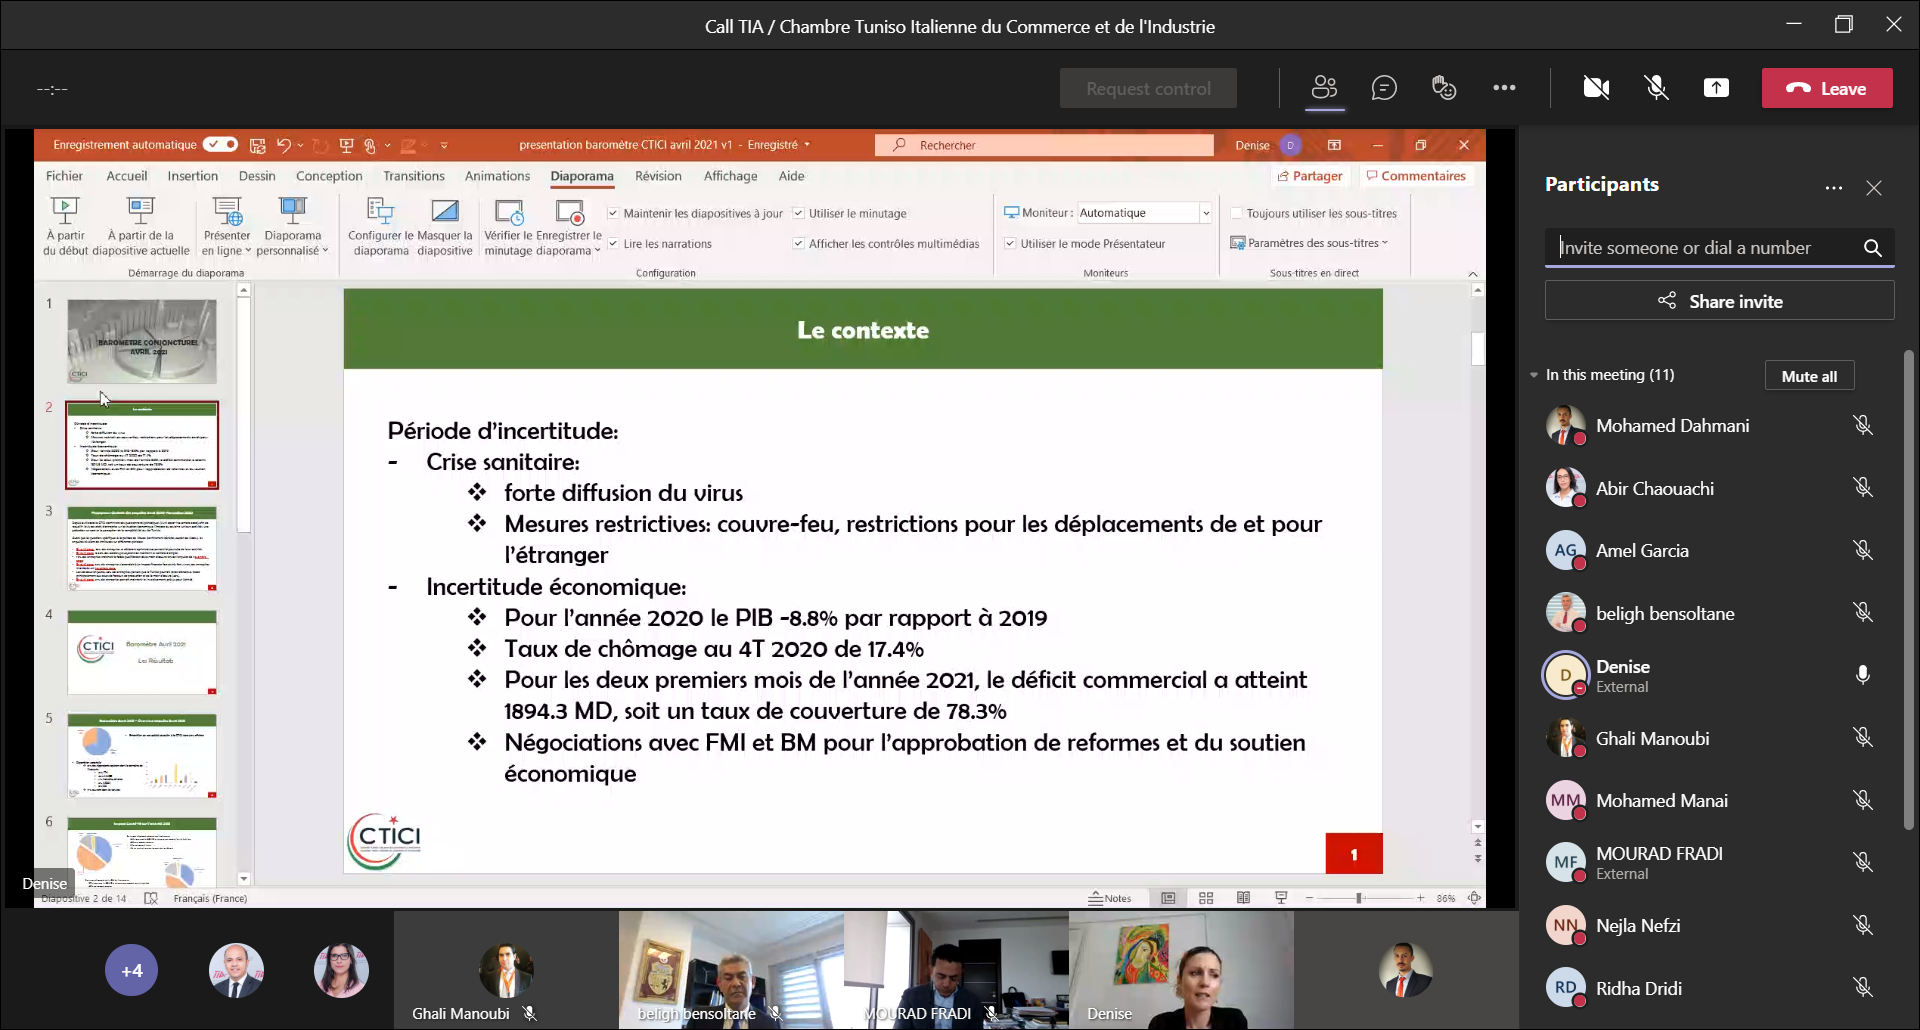This screenshot has width=1920, height=1030.
Task: Click Mute all participants
Action: [1809, 376]
